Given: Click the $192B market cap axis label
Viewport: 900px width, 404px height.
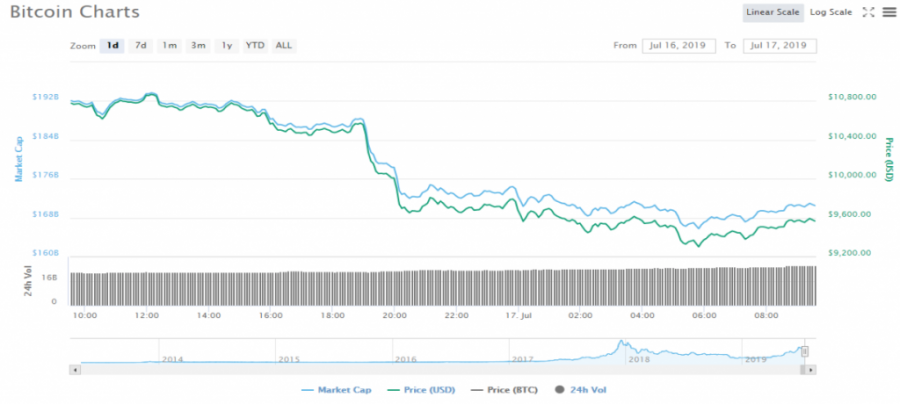Looking at the screenshot, I should [x=45, y=97].
